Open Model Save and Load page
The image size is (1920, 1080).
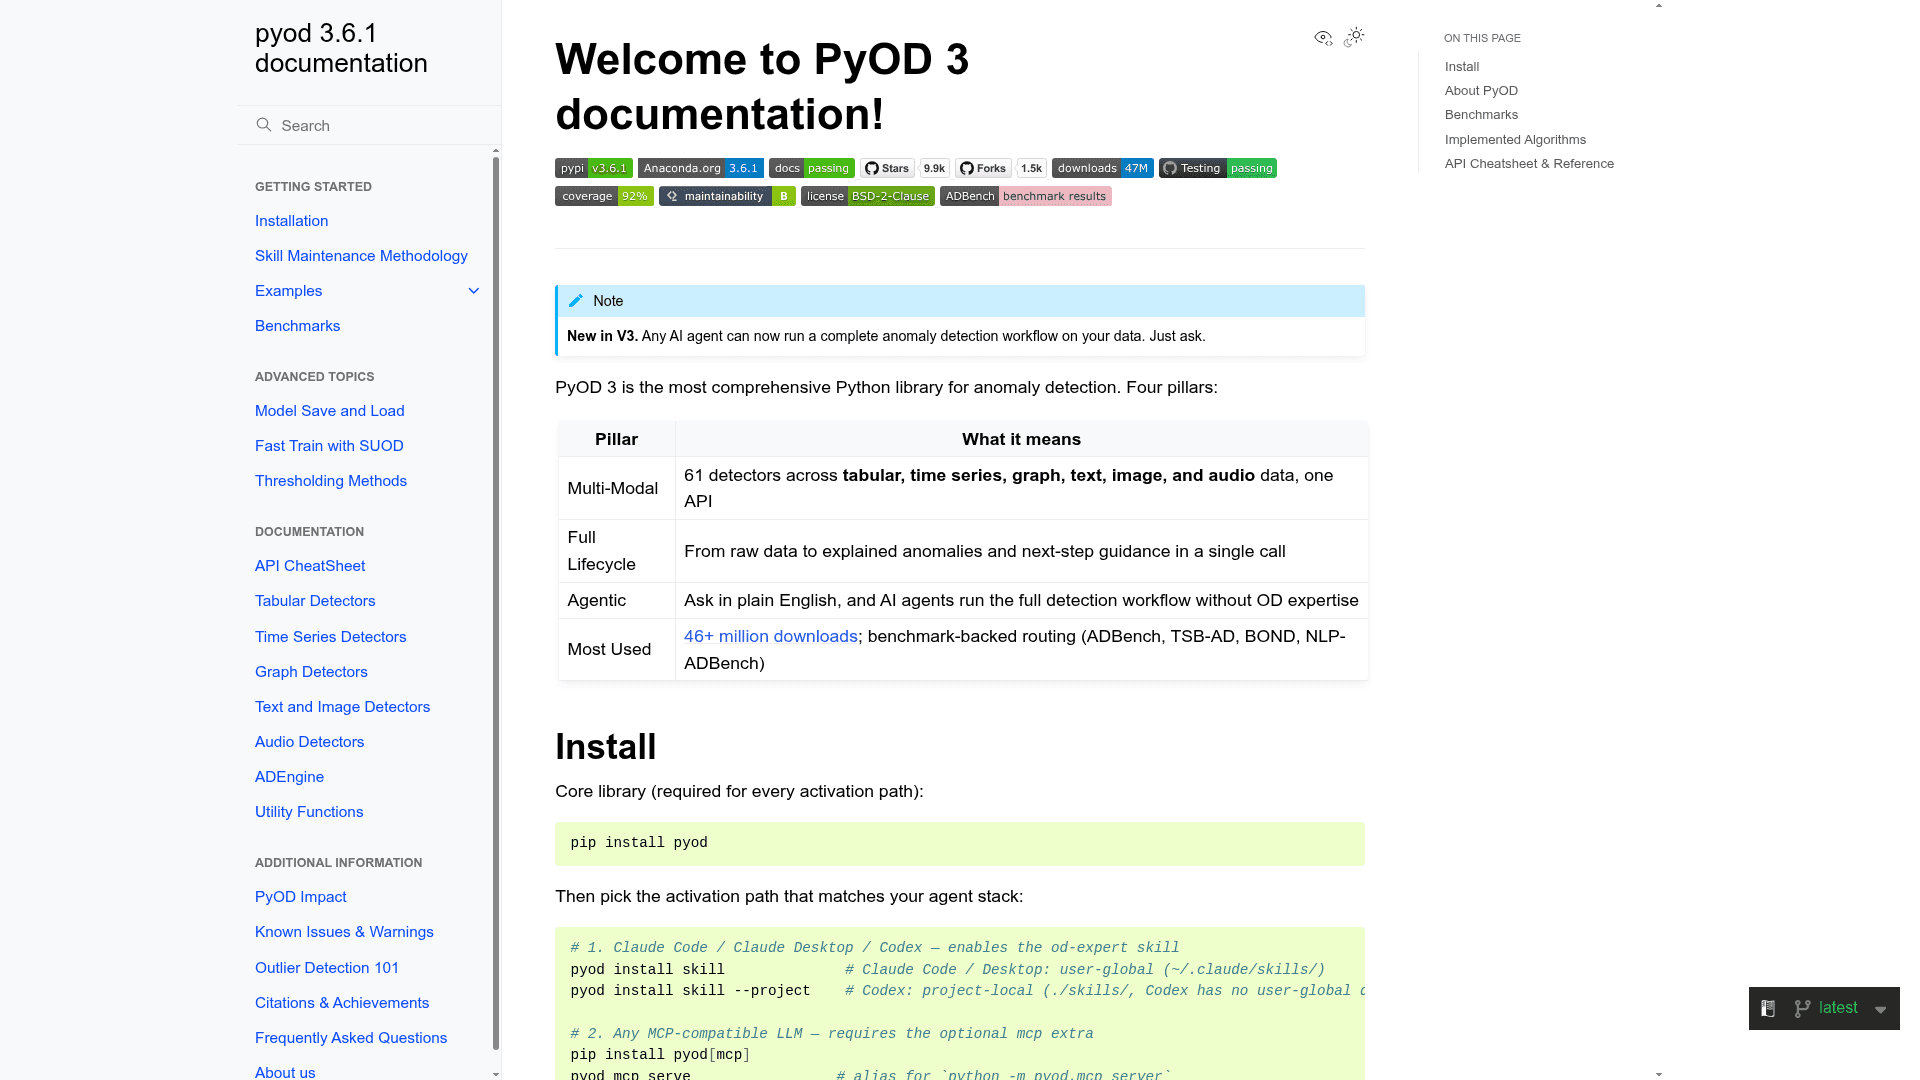pyautogui.click(x=329, y=411)
